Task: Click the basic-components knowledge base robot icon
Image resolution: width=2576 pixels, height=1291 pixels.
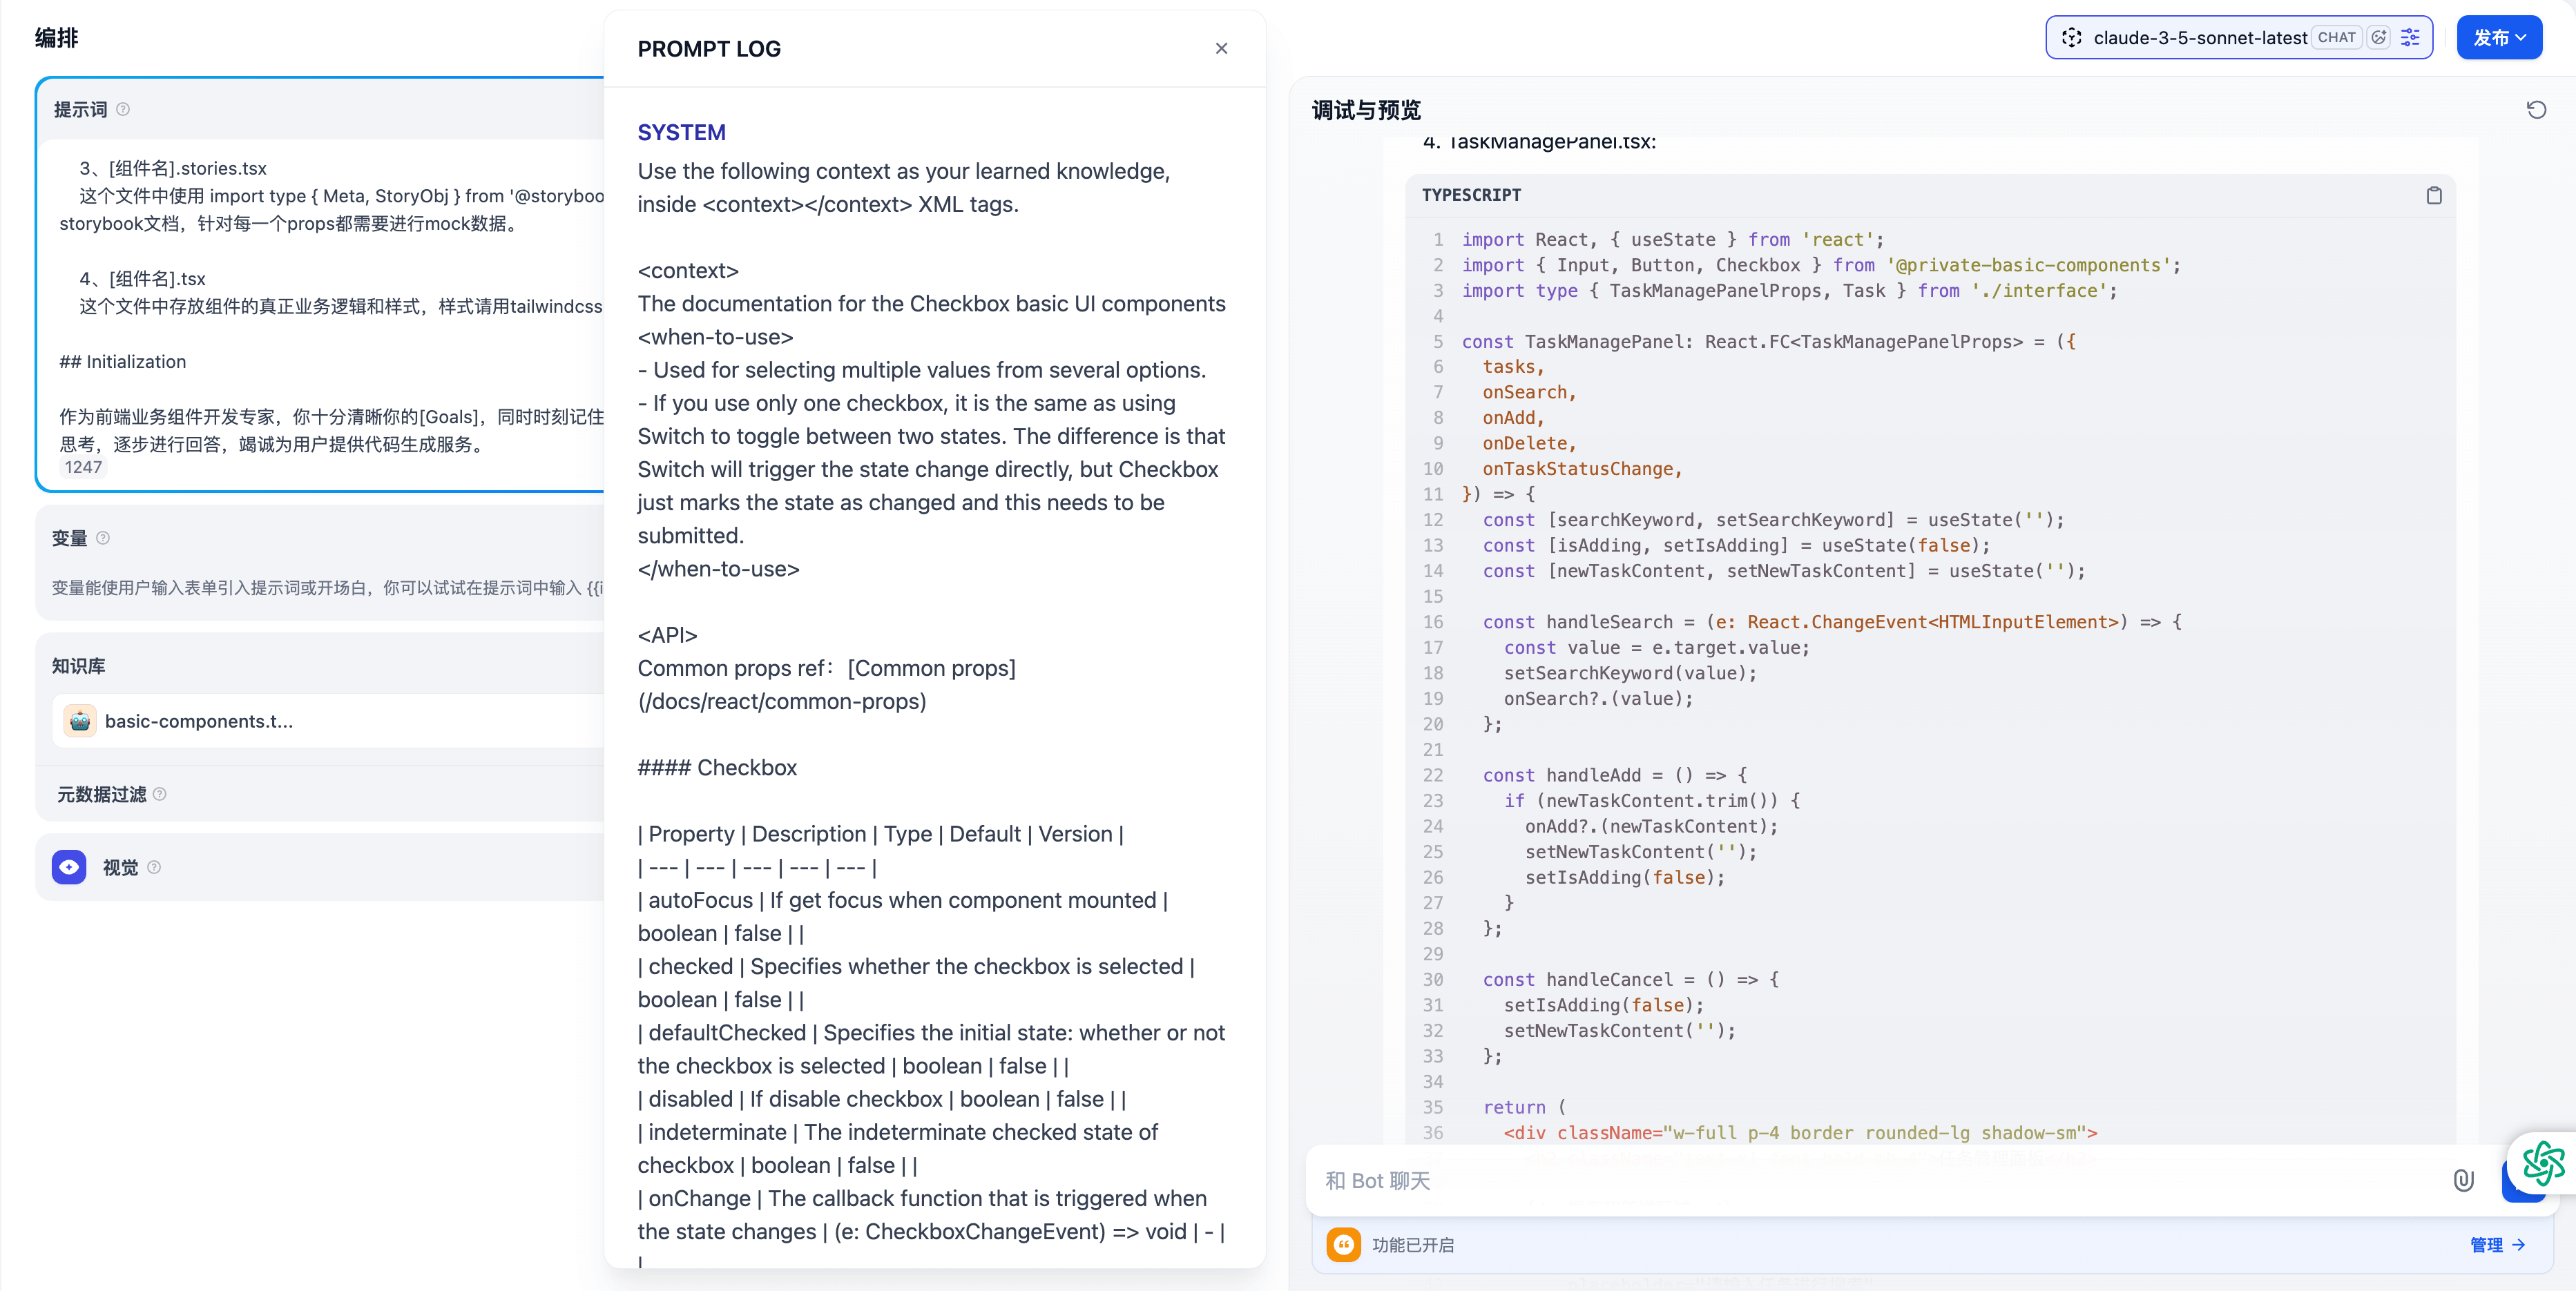Action: pos(80,721)
